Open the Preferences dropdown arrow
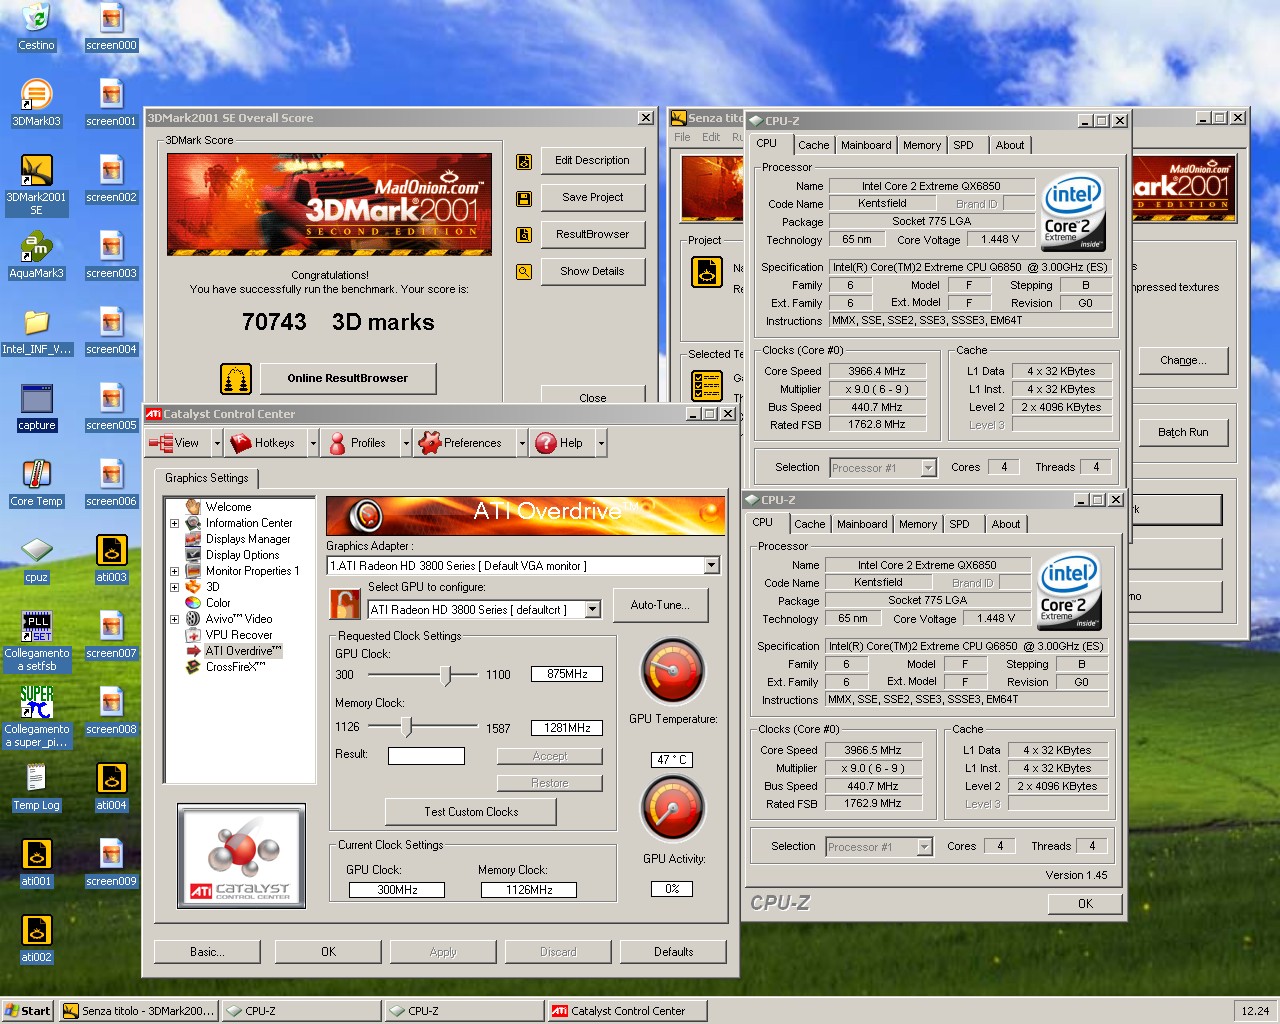This screenshot has width=1280, height=1024. click(x=522, y=443)
